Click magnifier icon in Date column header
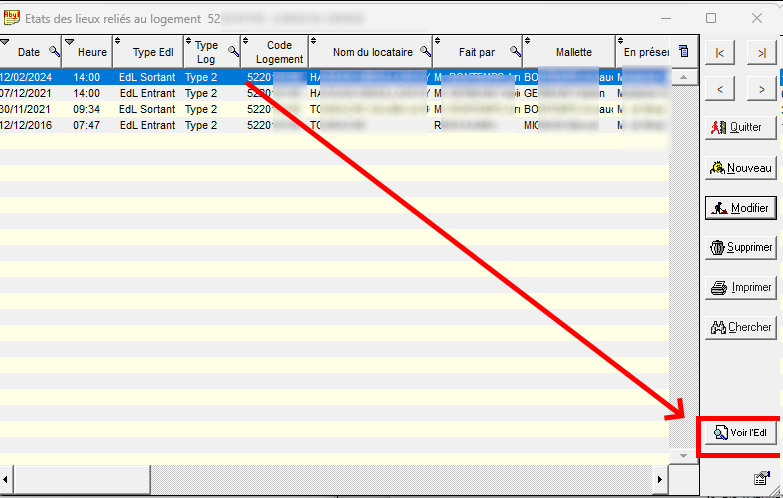783x498 pixels. (x=54, y=52)
